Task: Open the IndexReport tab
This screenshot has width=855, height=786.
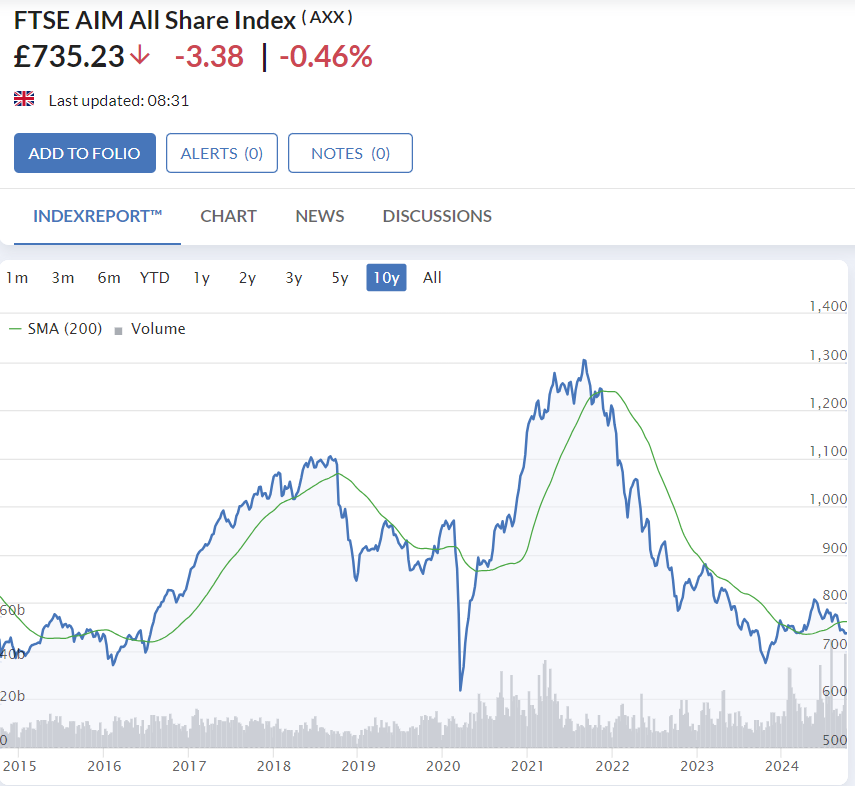Action: point(97,216)
